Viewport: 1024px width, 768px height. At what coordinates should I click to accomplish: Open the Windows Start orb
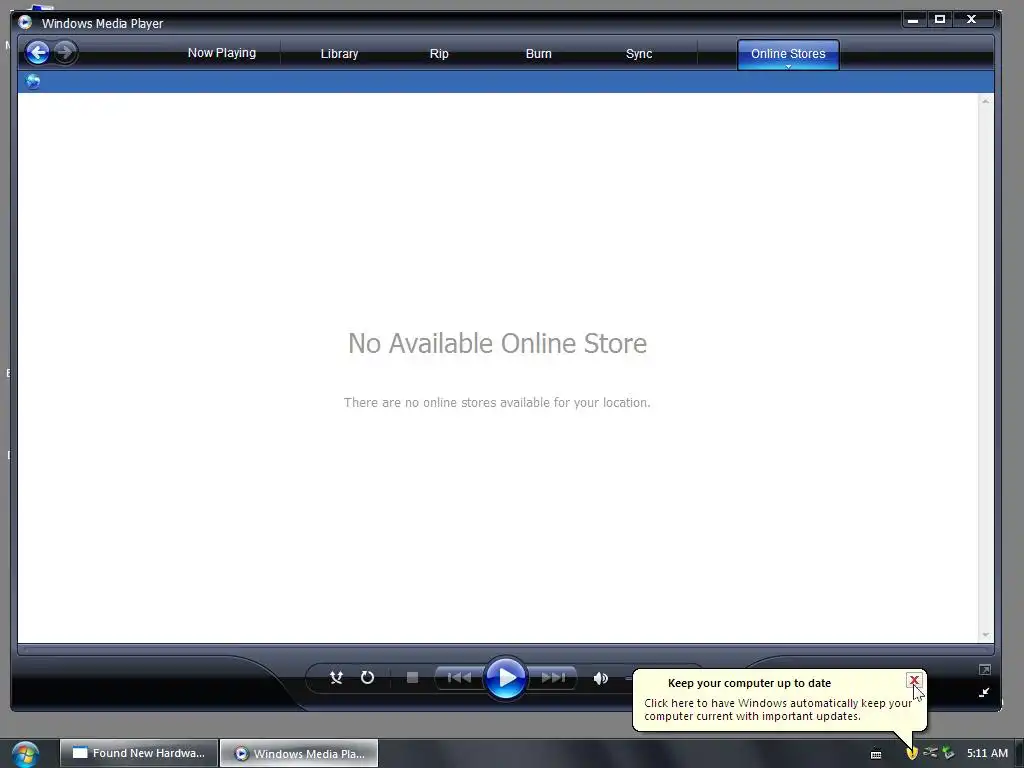25,754
